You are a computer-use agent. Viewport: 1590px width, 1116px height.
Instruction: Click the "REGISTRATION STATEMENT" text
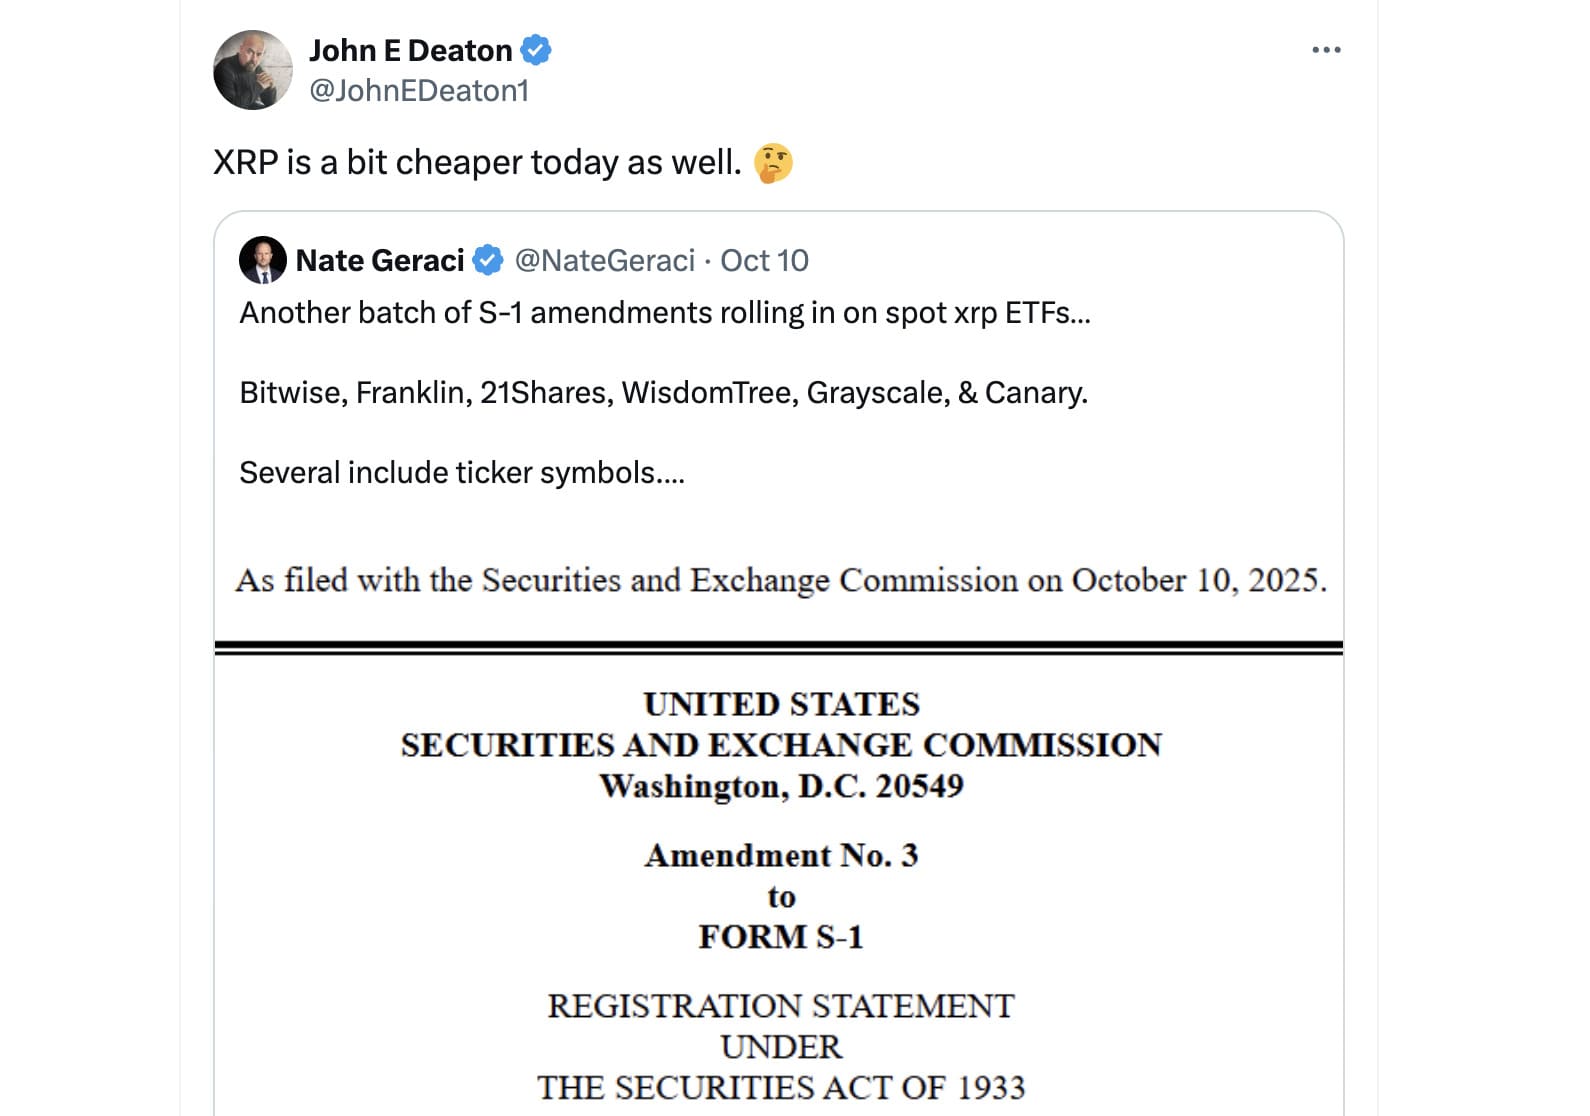click(781, 1006)
